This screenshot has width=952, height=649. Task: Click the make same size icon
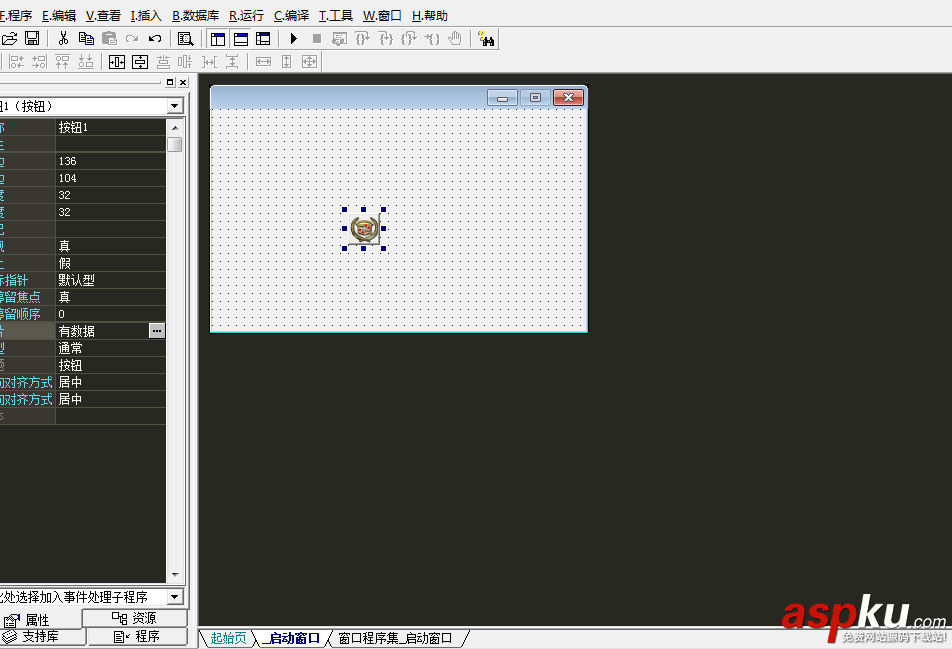coord(310,61)
